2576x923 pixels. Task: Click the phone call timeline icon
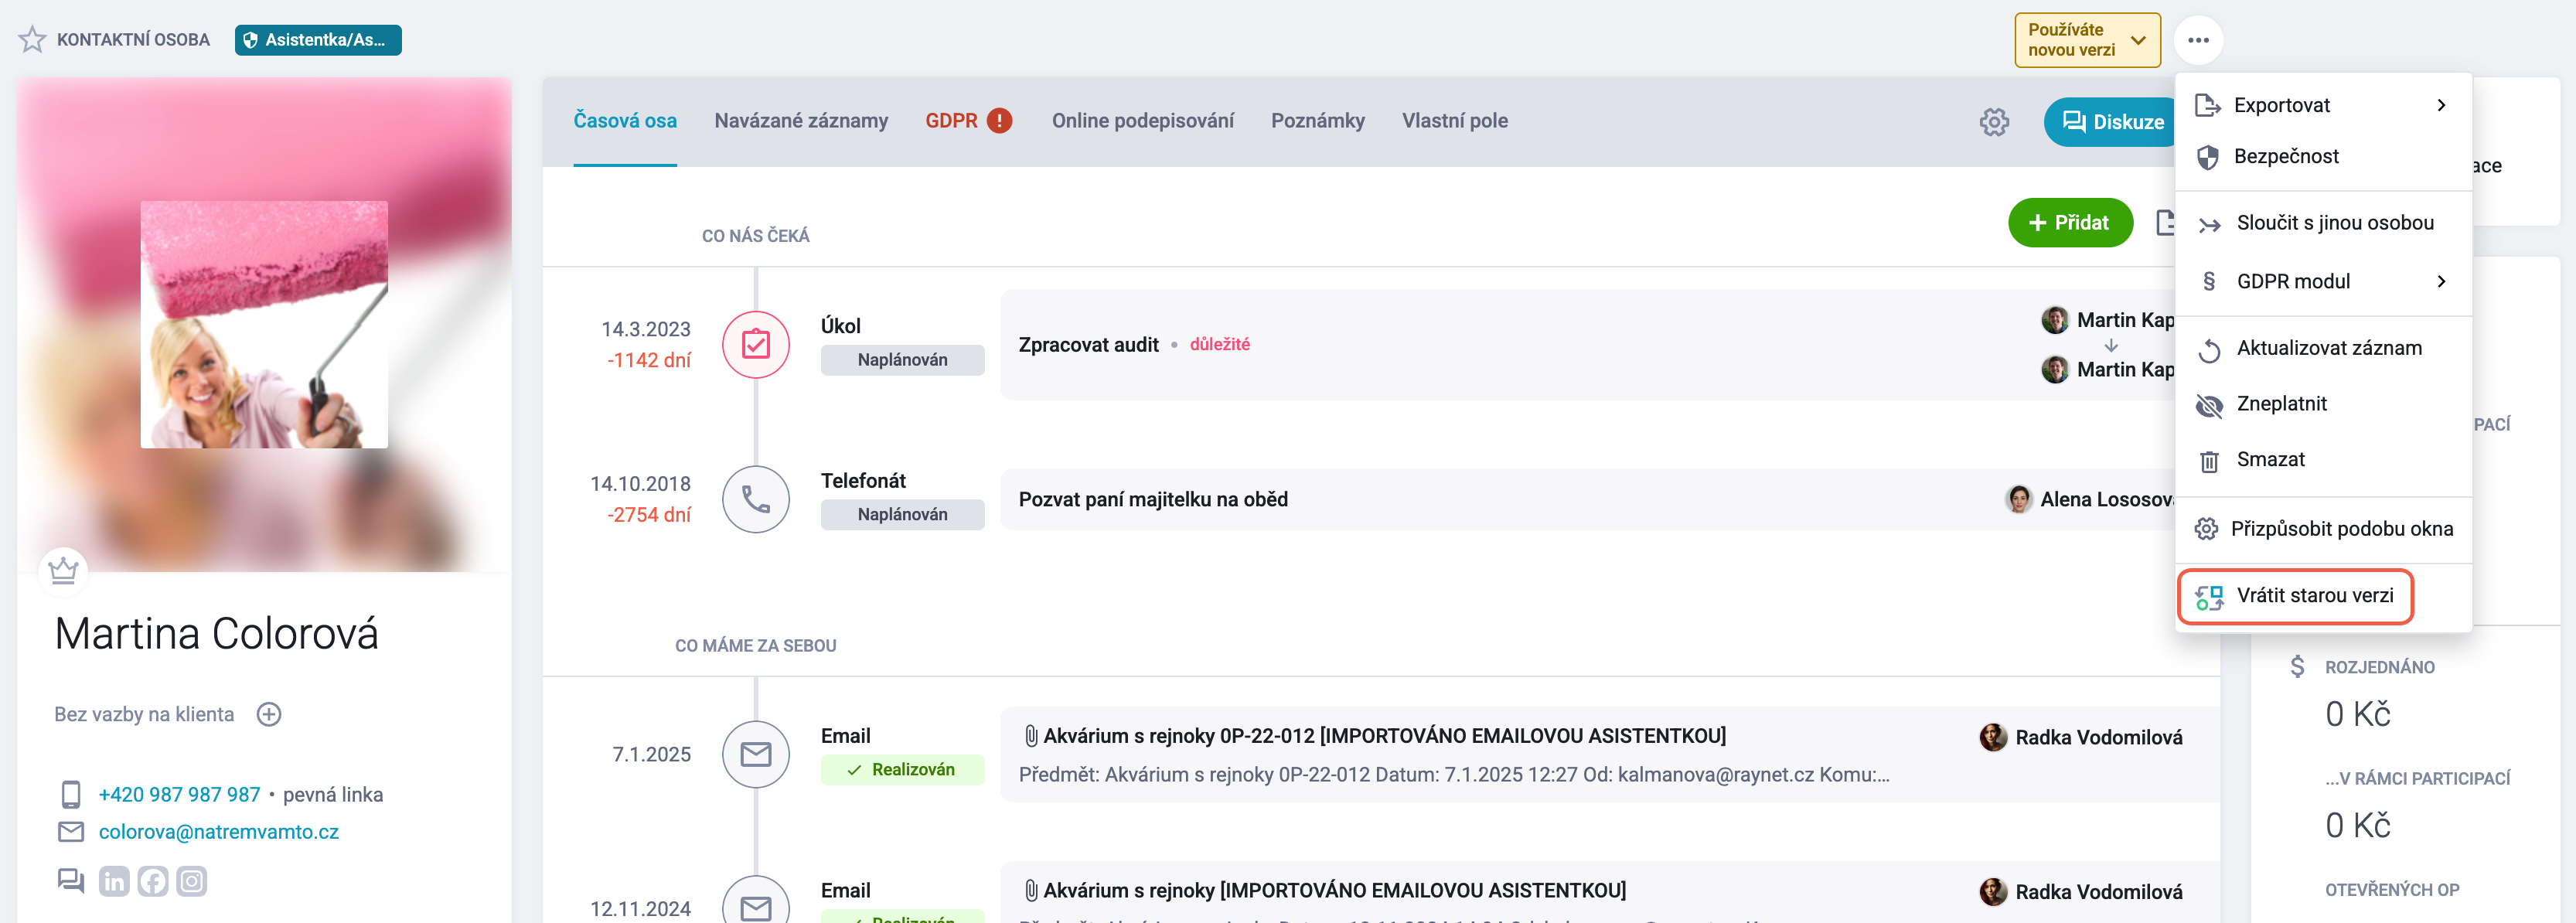pos(756,499)
